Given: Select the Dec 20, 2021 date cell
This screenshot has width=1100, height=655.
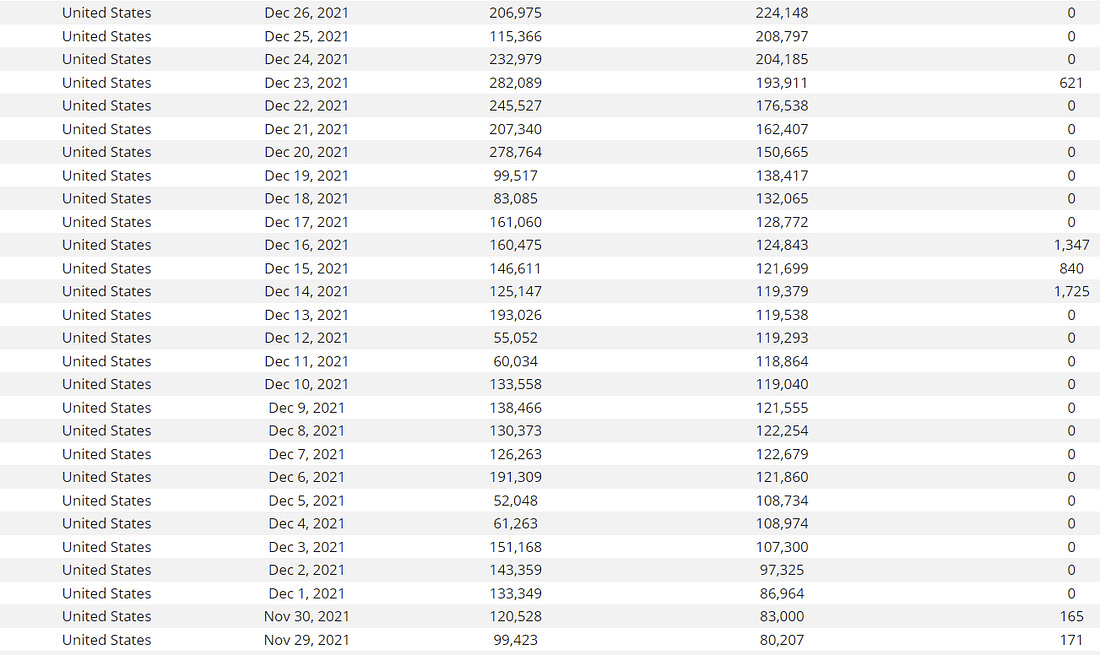Looking at the screenshot, I should click(x=306, y=152).
